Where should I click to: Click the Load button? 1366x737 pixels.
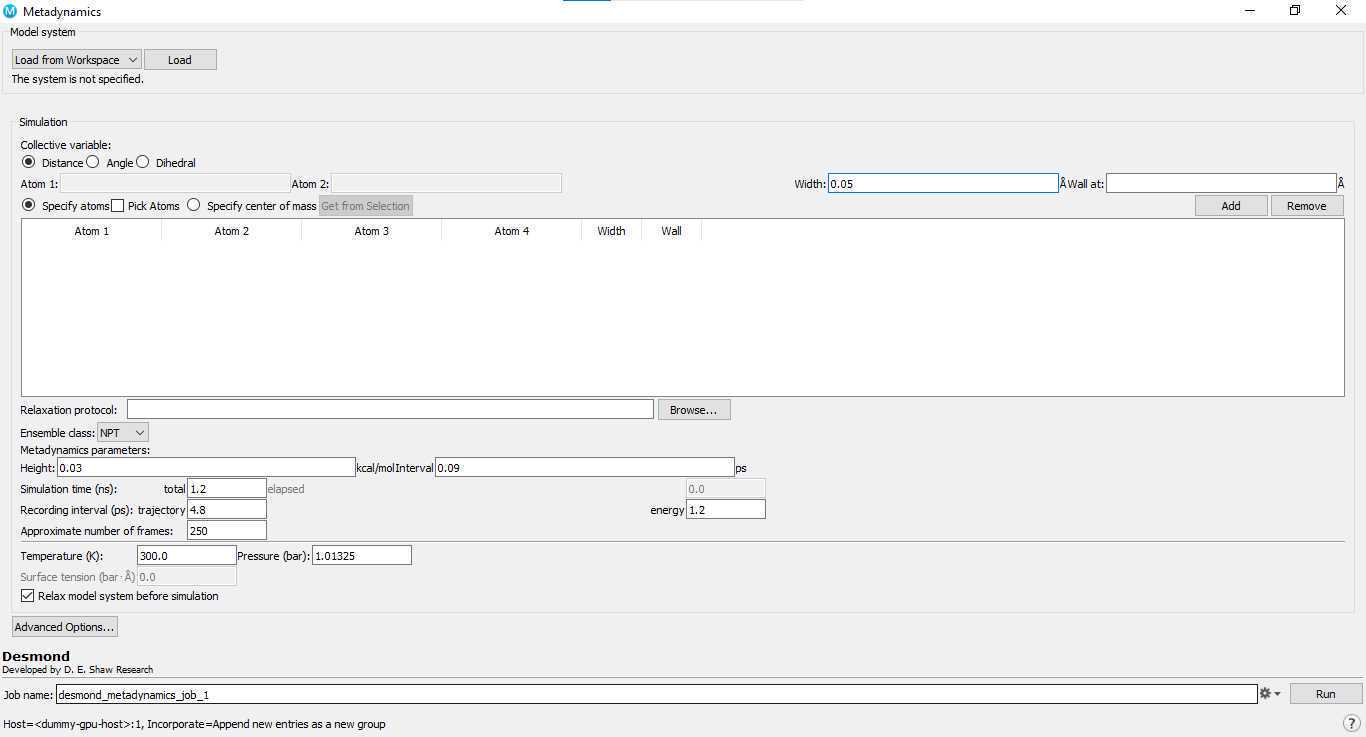coord(180,60)
